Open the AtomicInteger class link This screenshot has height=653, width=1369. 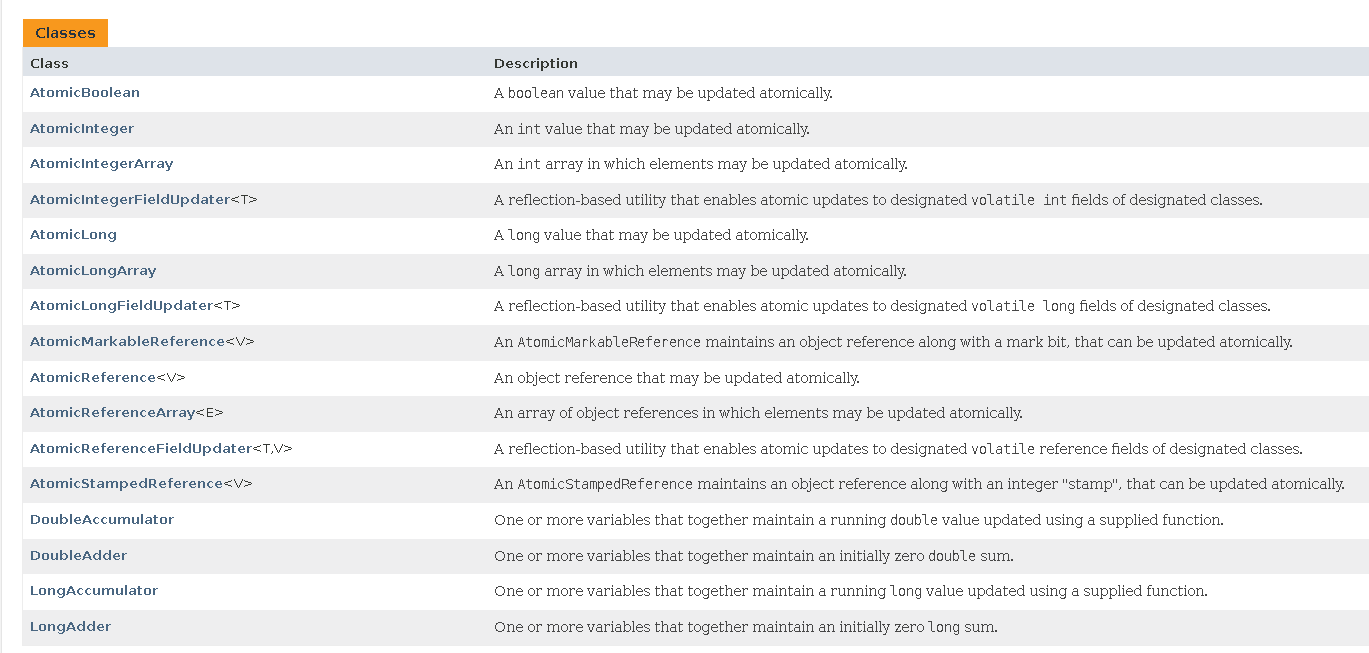click(x=82, y=128)
